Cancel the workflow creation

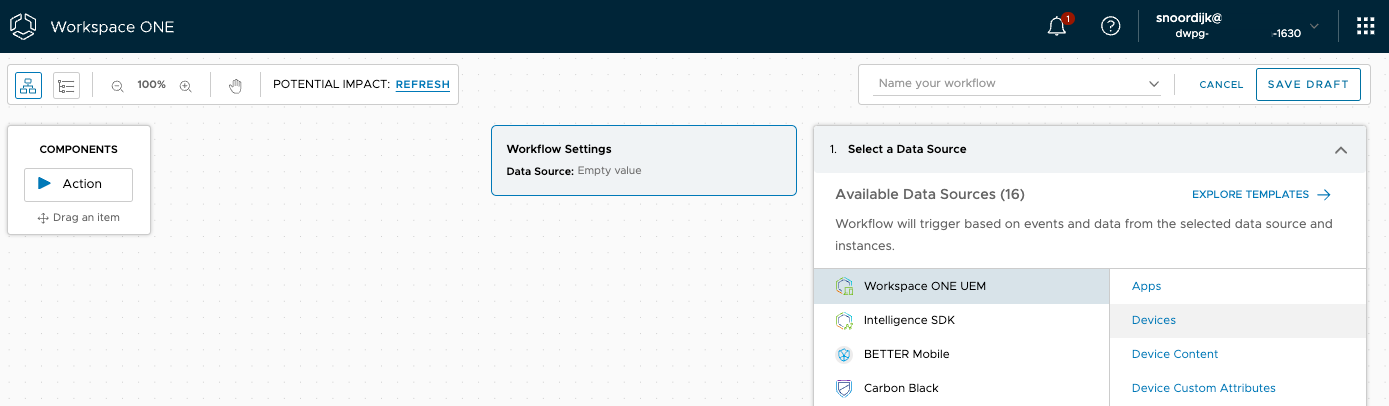pyautogui.click(x=1221, y=85)
